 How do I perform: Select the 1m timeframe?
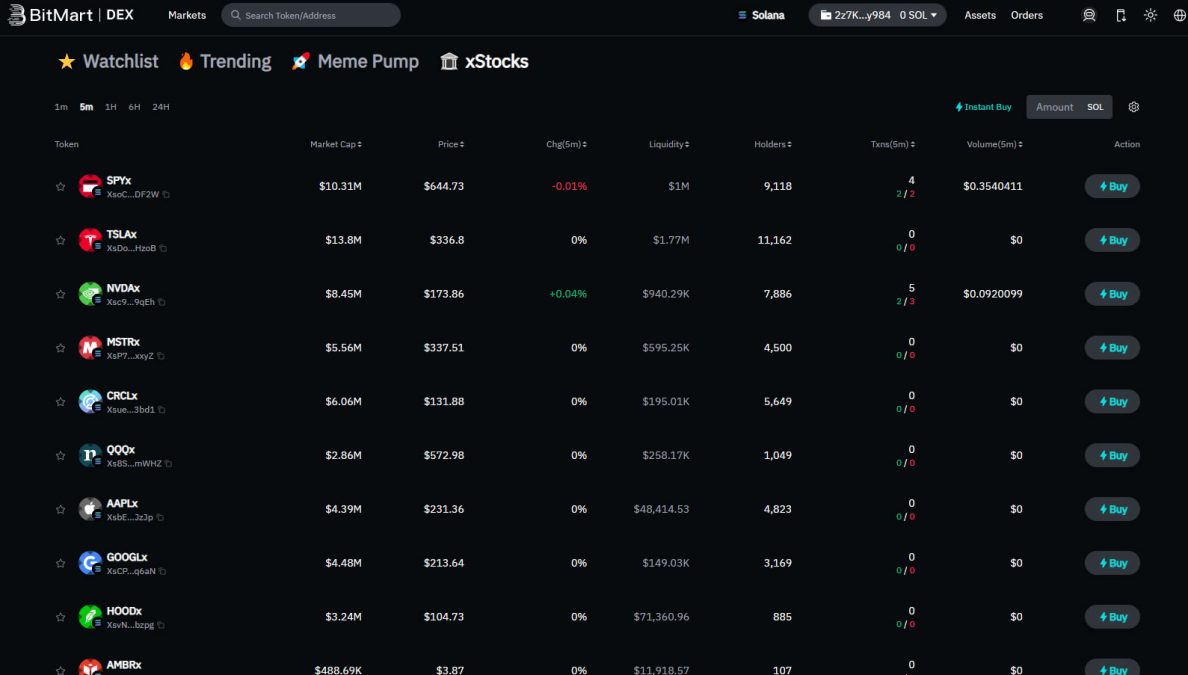click(x=61, y=107)
